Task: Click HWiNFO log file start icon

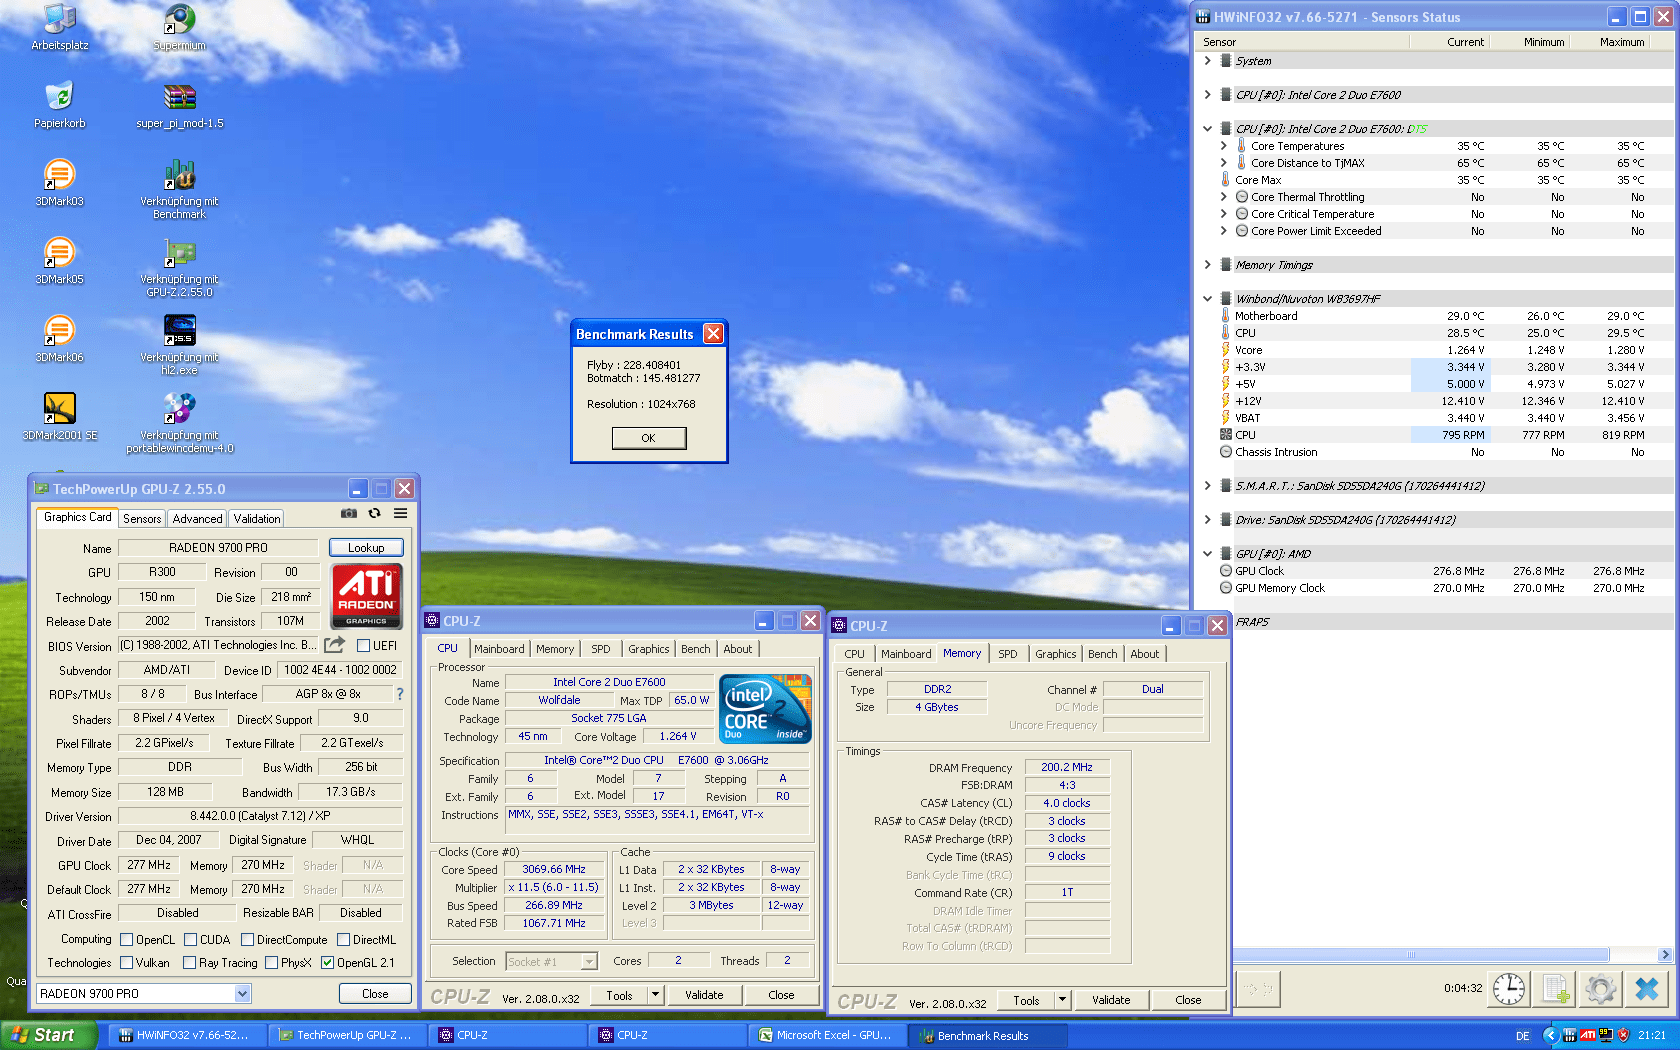Action: (1555, 989)
